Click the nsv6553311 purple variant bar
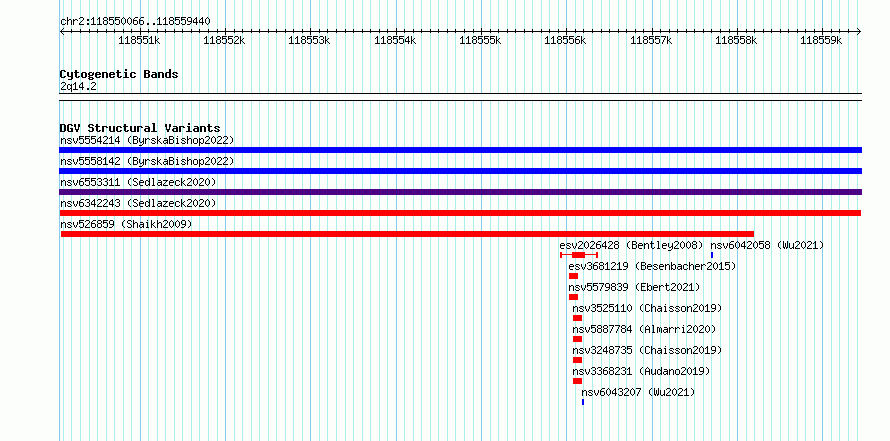This screenshot has height=441, width=890. tap(460, 192)
